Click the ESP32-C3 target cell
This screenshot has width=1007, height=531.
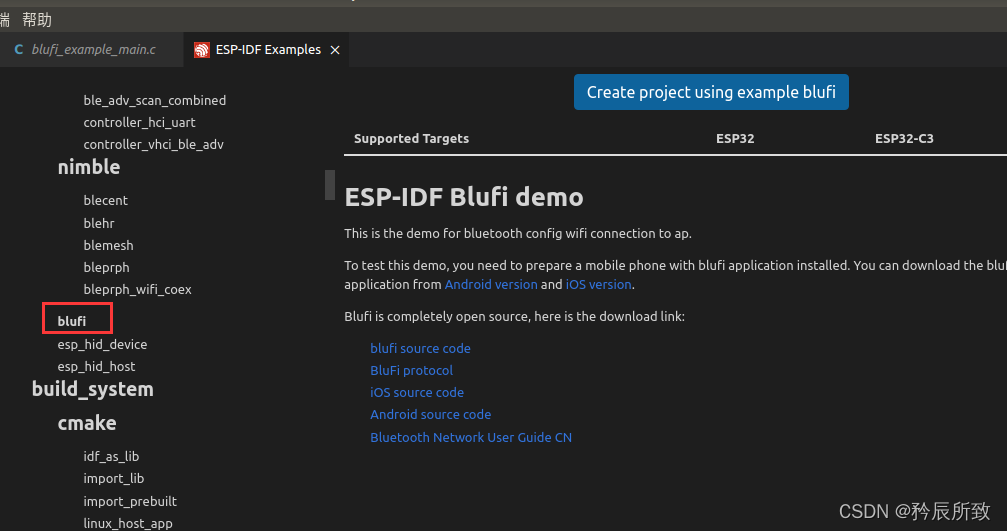904,139
